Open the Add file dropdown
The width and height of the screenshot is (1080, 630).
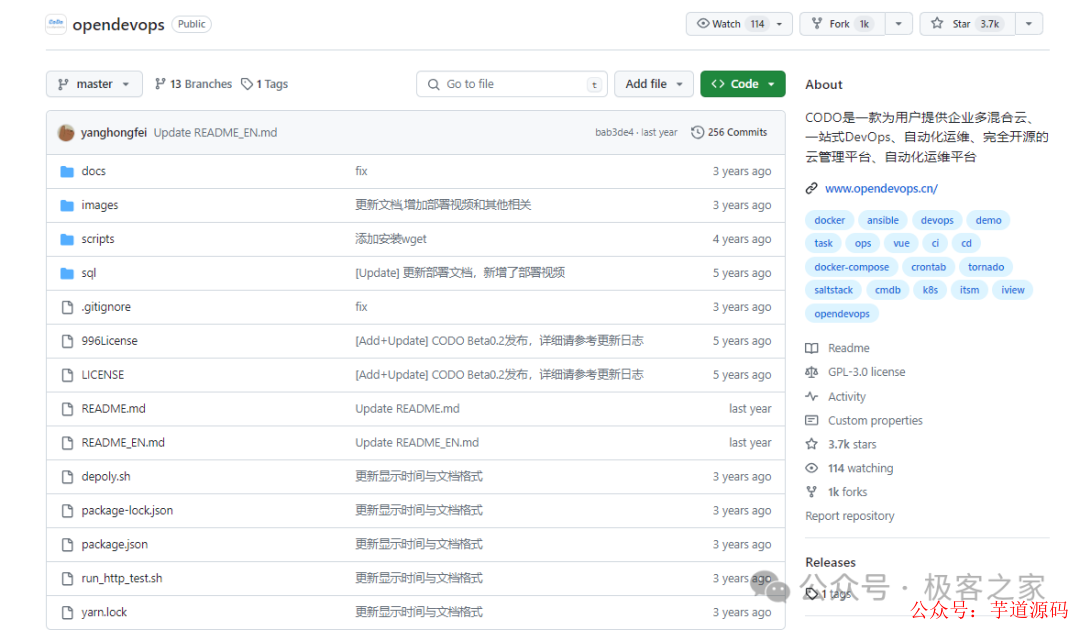[654, 84]
